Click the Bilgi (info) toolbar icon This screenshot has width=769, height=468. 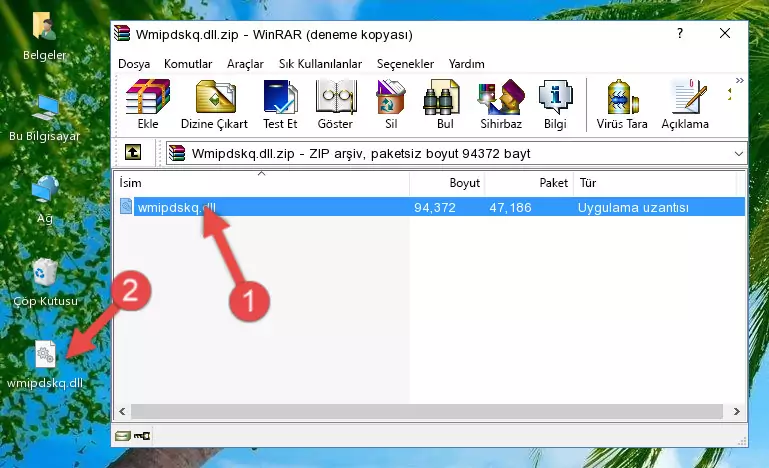555,104
